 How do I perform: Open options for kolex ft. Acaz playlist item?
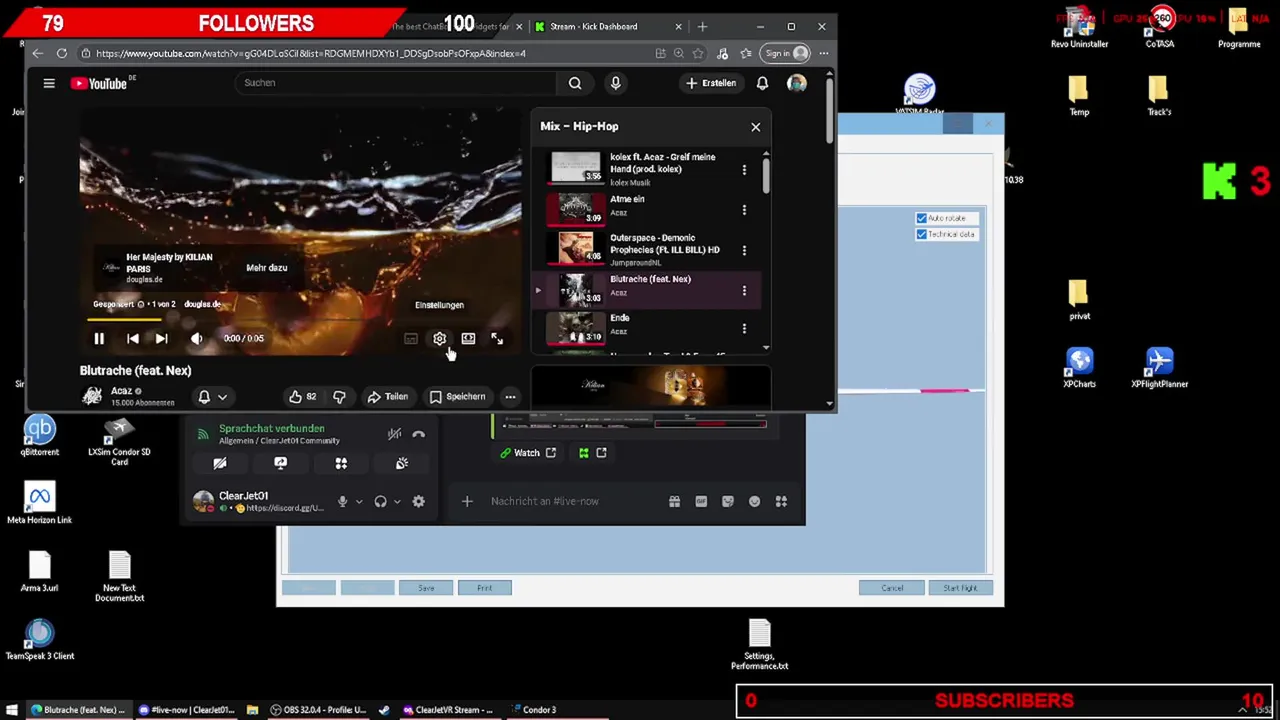[744, 170]
